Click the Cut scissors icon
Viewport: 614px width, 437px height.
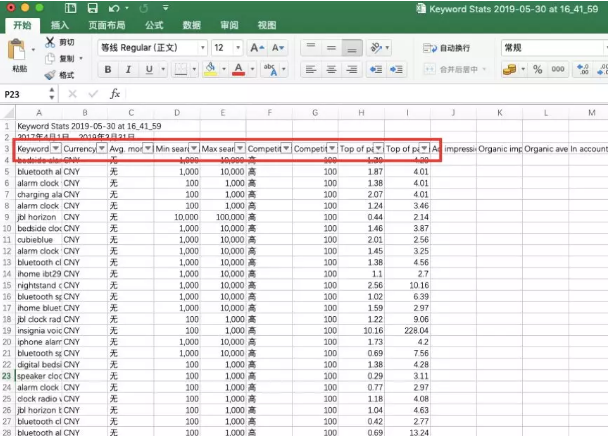51,43
